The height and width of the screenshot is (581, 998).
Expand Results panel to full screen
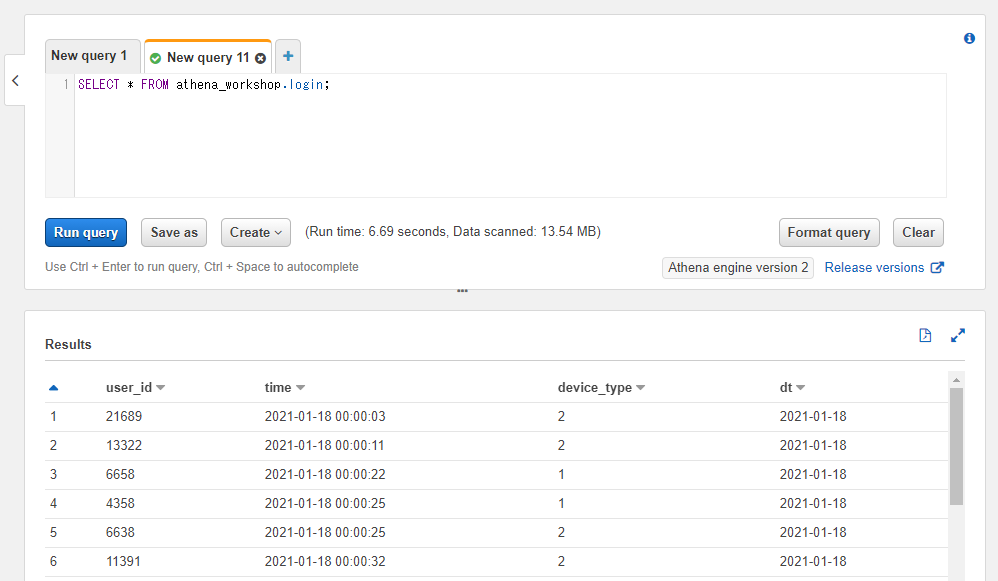coord(958,335)
